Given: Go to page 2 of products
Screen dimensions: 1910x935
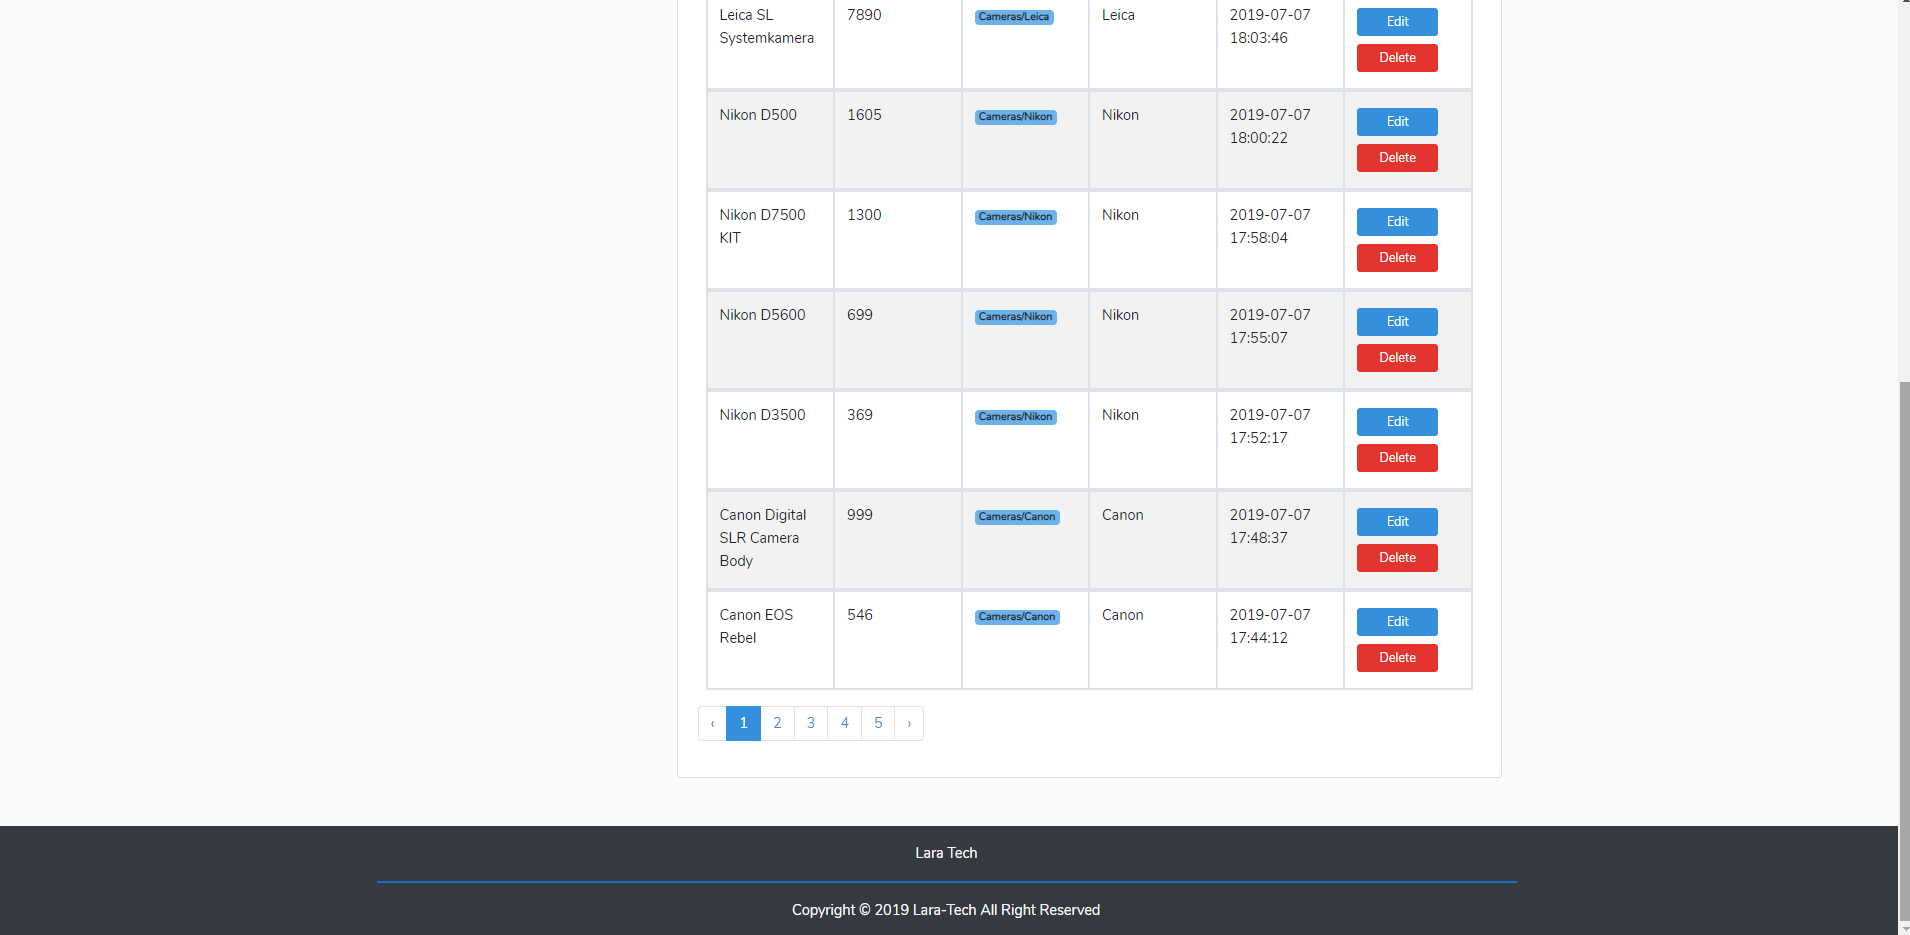Looking at the screenshot, I should point(777,723).
